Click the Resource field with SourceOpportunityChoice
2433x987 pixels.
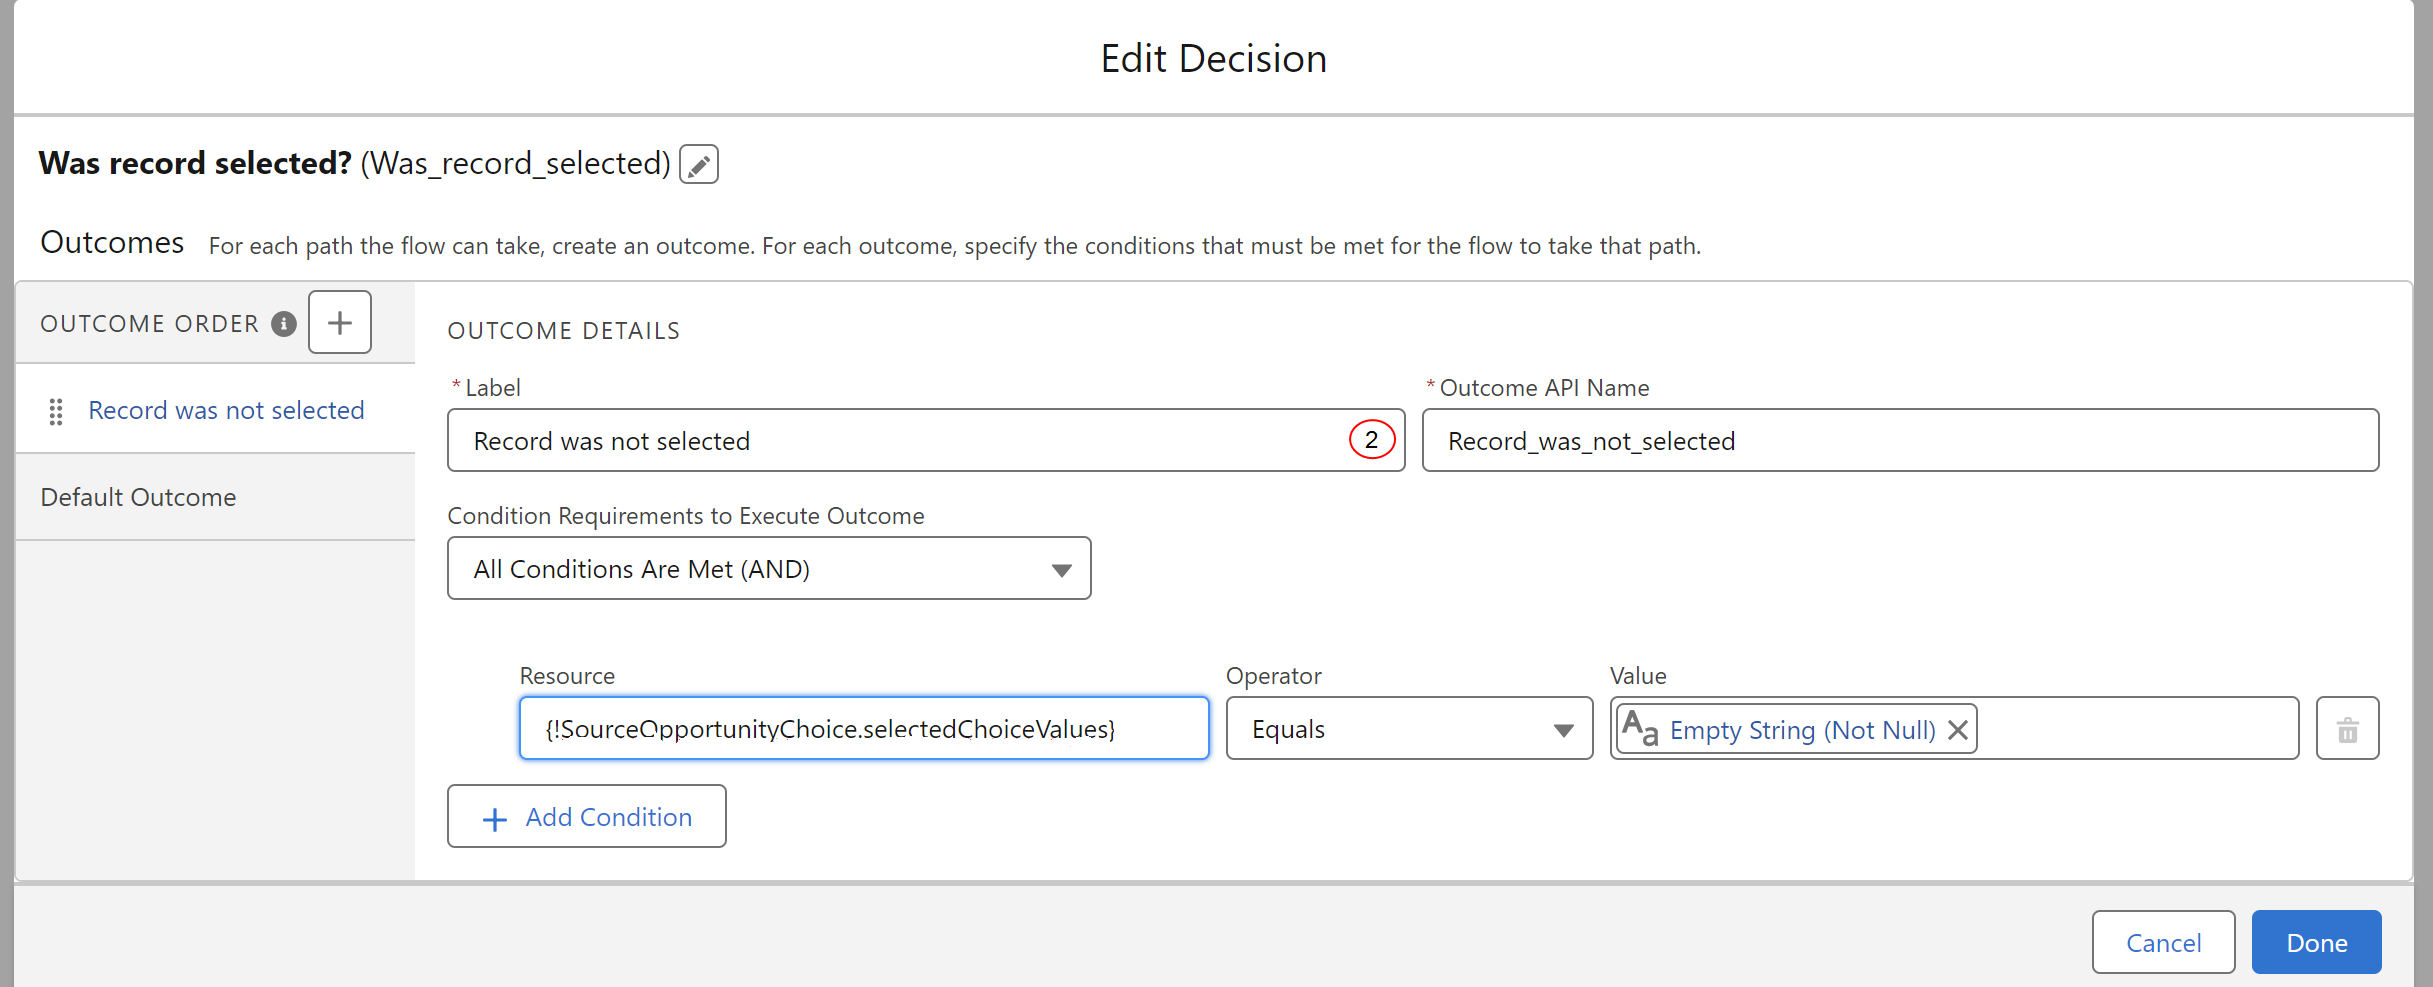(x=864, y=729)
